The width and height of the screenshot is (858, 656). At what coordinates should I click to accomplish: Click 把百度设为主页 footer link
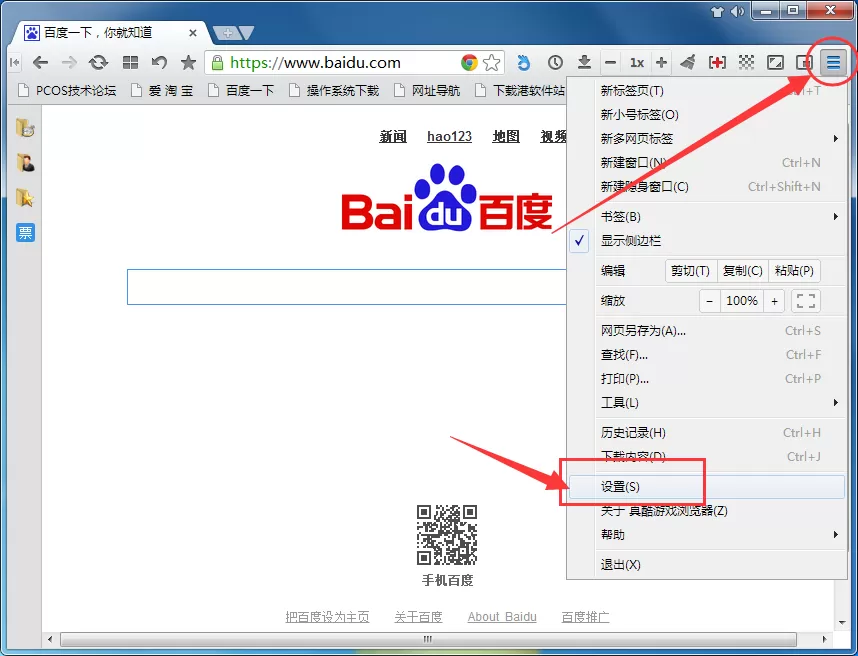coord(327,617)
